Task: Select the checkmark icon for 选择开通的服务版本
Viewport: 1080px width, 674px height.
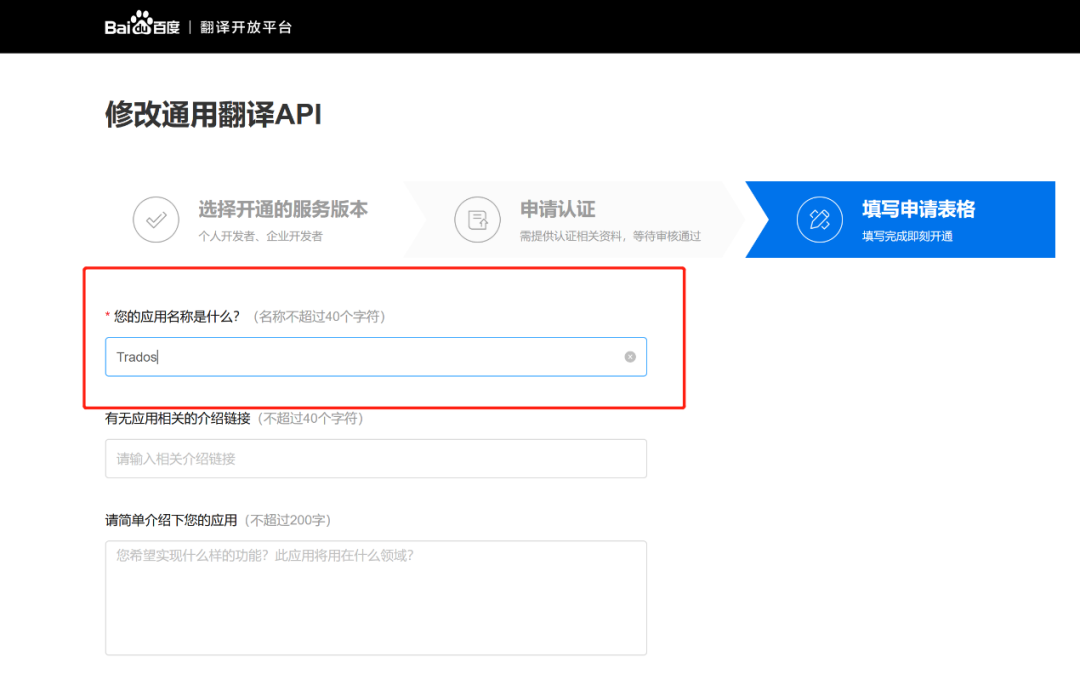Action: 156,220
